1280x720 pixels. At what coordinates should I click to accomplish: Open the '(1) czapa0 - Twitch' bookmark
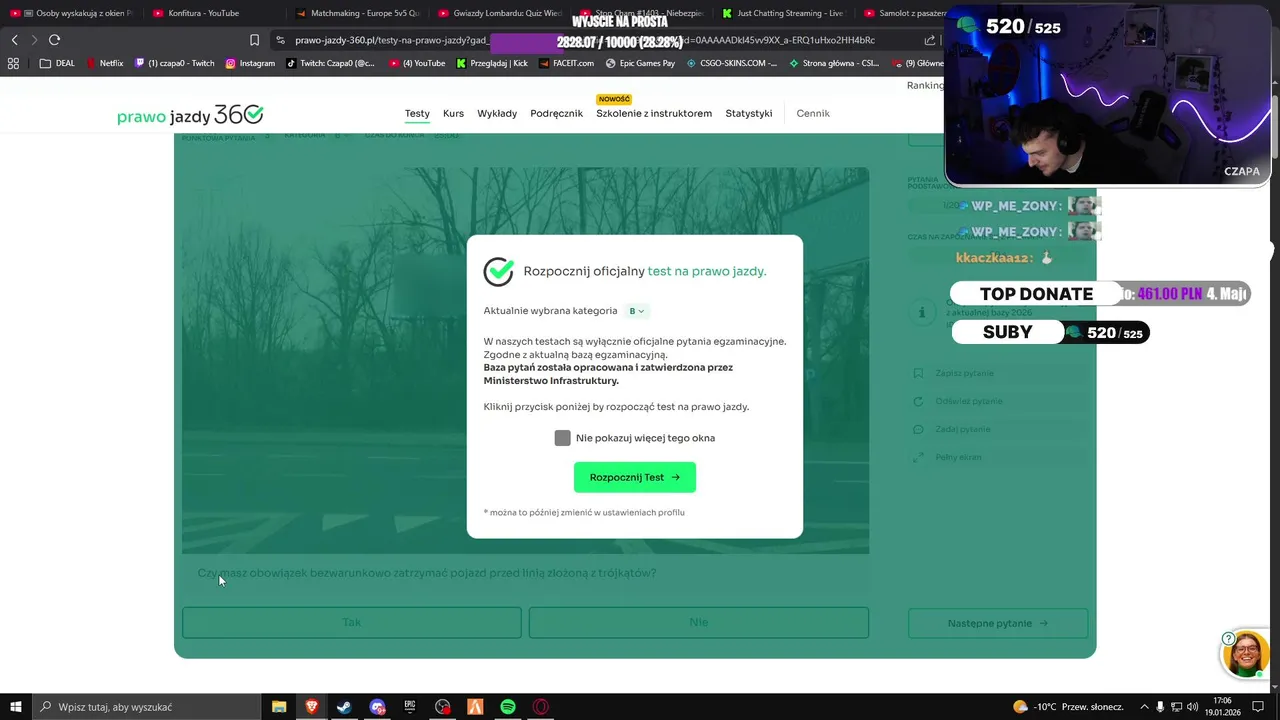175,63
